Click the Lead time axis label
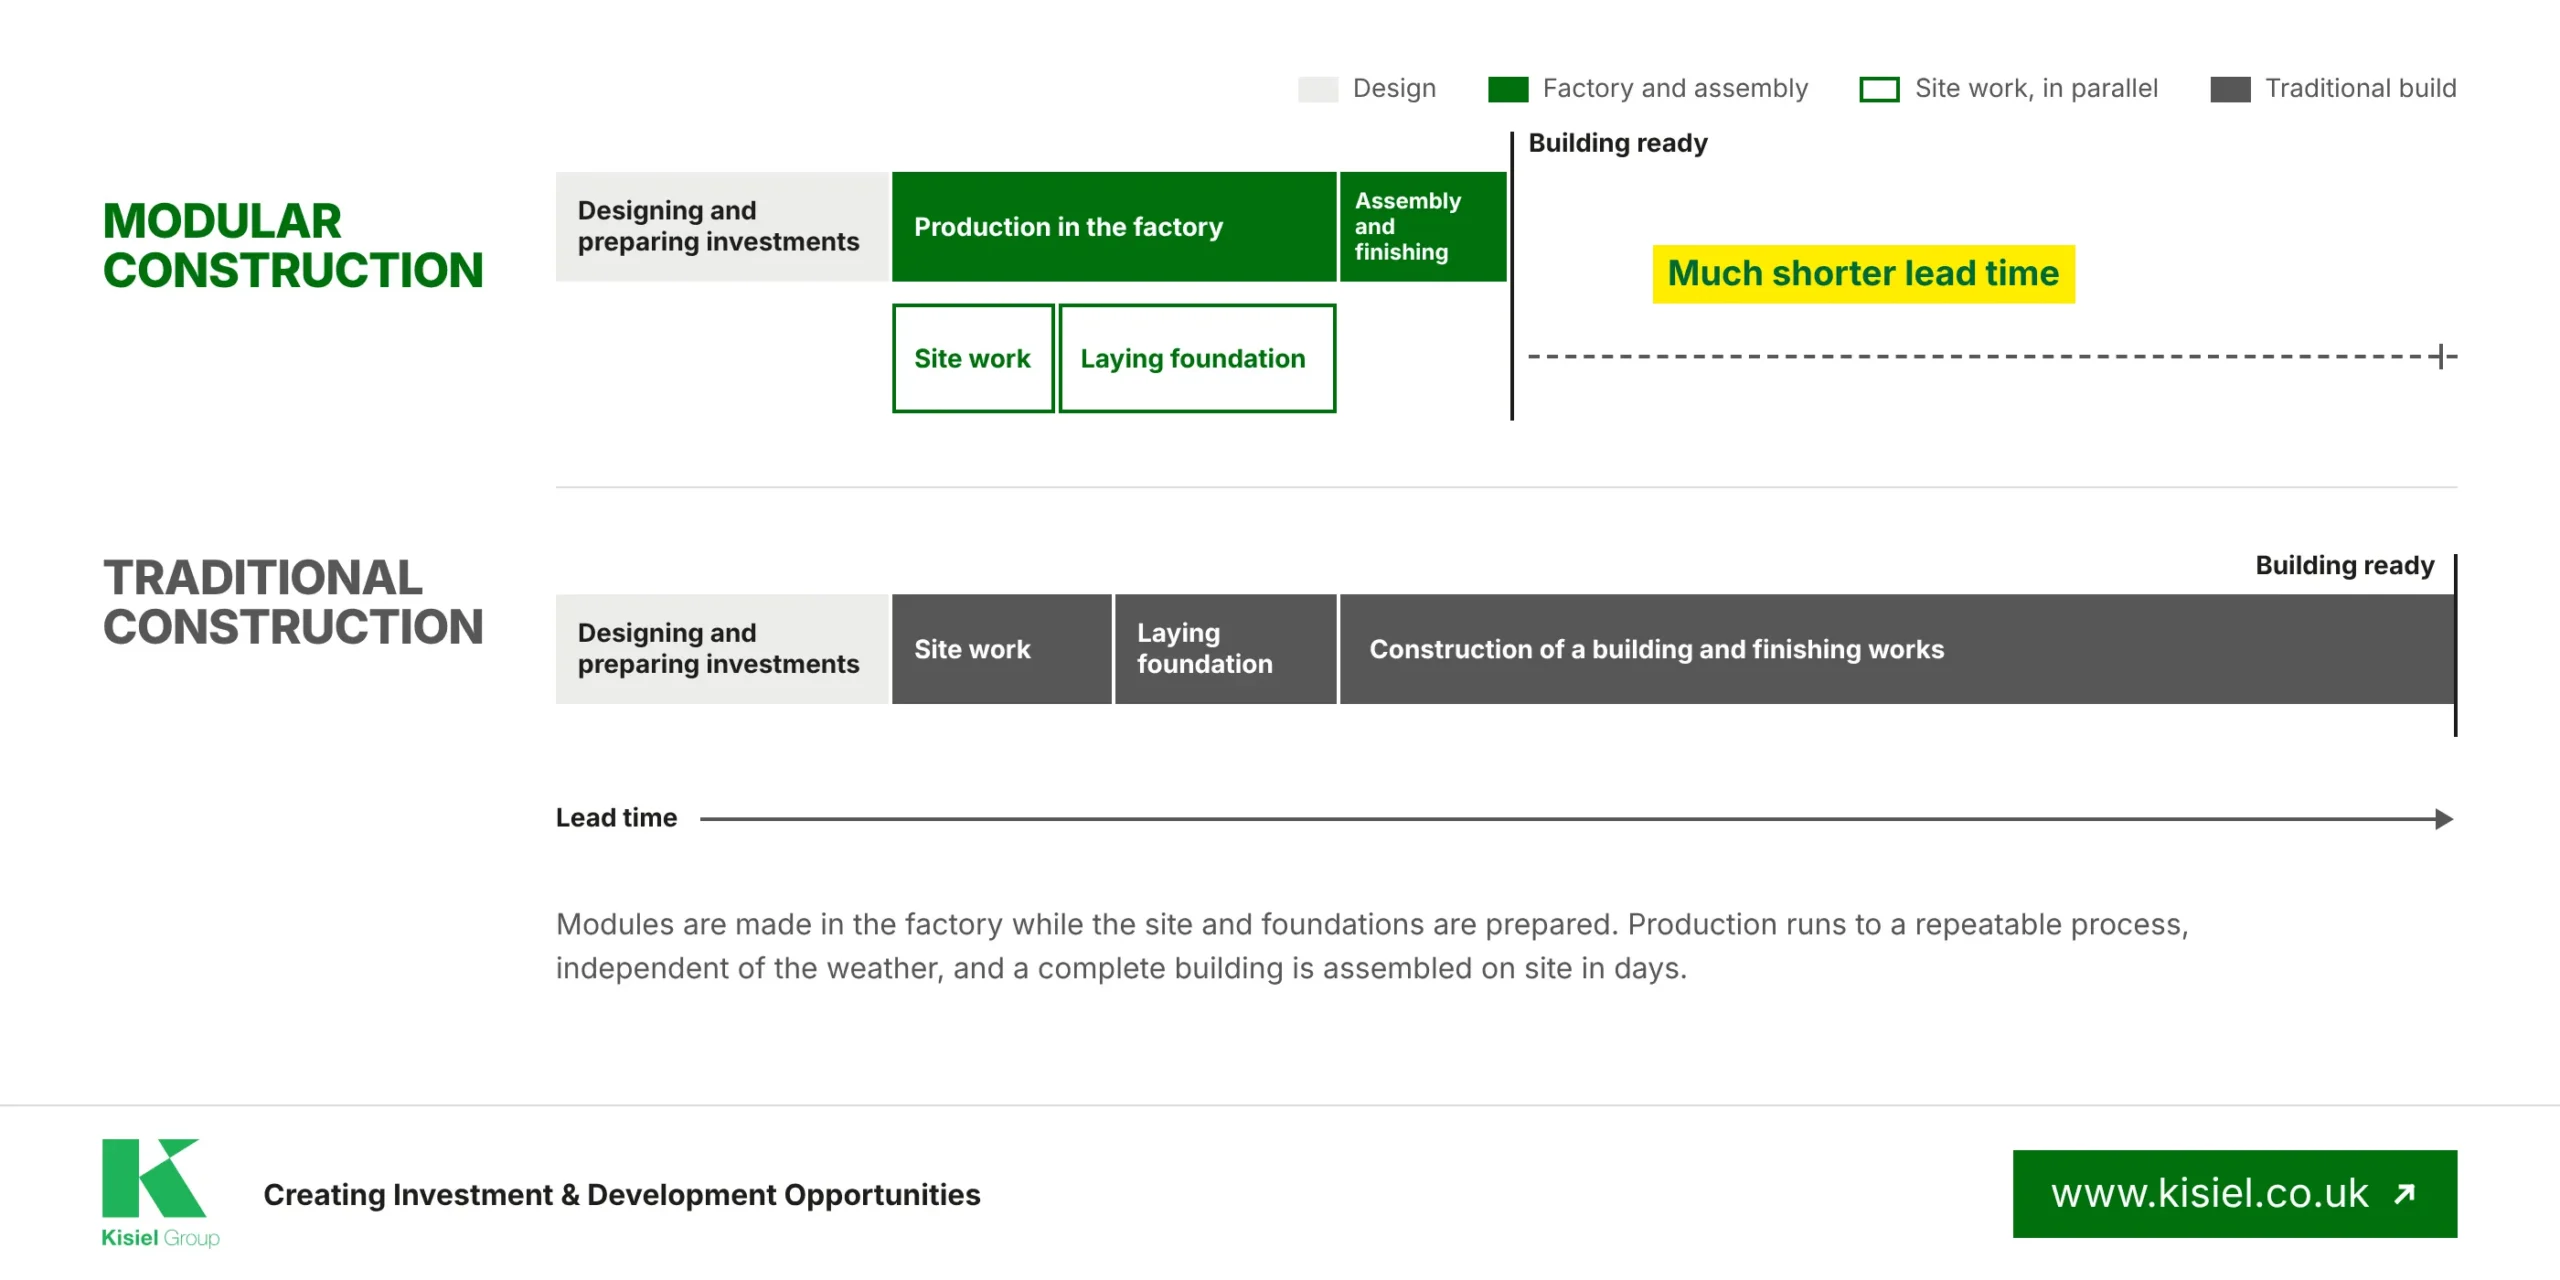The width and height of the screenshot is (2560, 1280). [616, 818]
